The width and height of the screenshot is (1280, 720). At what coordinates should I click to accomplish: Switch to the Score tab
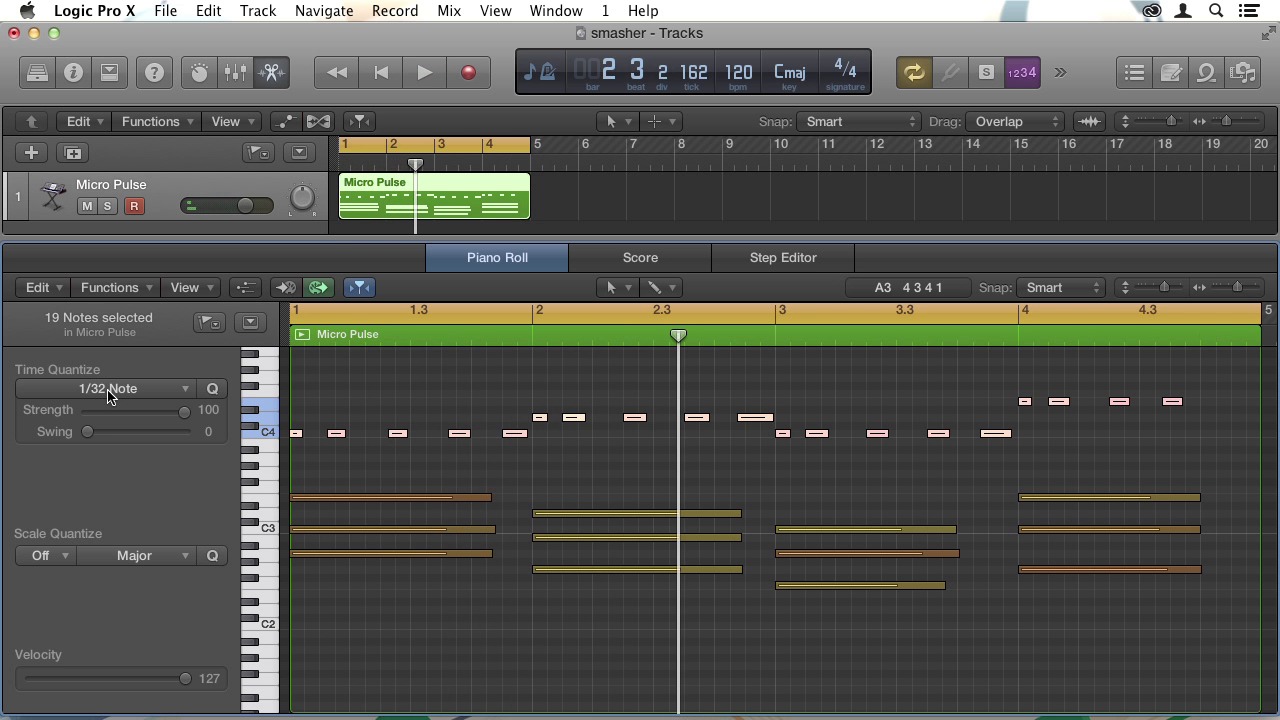[x=640, y=258]
